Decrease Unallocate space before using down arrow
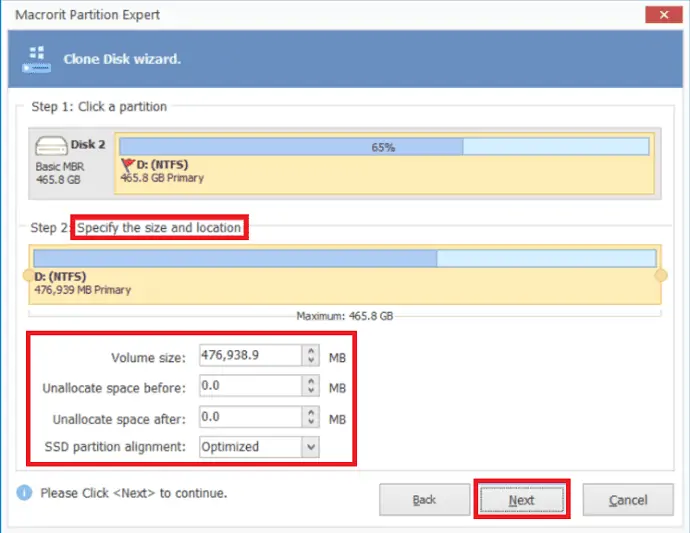This screenshot has height=533, width=690. point(311,391)
